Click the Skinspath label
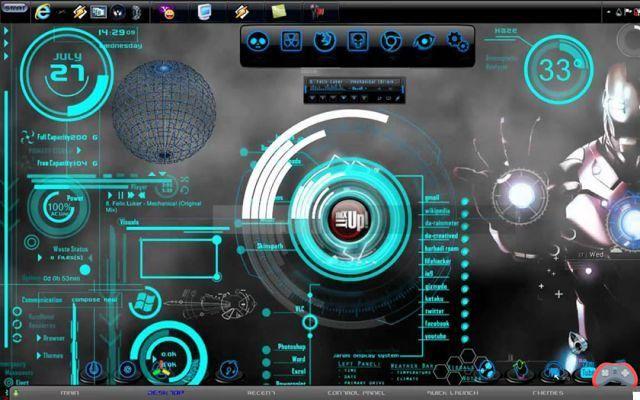 pyautogui.click(x=269, y=246)
